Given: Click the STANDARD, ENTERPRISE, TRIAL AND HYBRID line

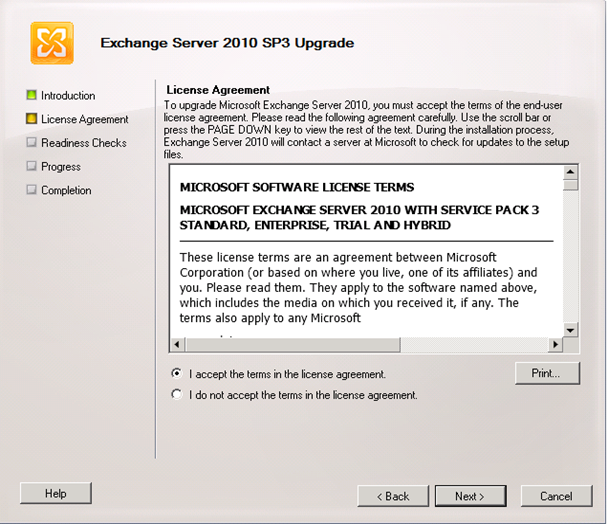Looking at the screenshot, I should pyautogui.click(x=315, y=225).
